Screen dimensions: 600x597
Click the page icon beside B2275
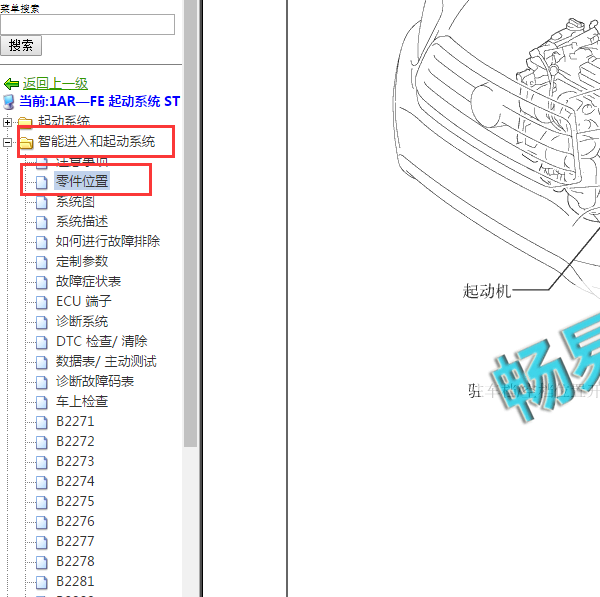click(42, 502)
